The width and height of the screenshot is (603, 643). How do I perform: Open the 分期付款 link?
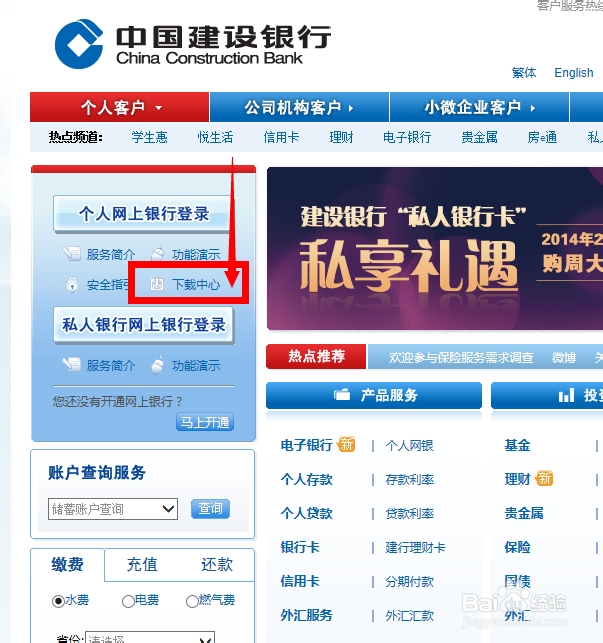[409, 582]
